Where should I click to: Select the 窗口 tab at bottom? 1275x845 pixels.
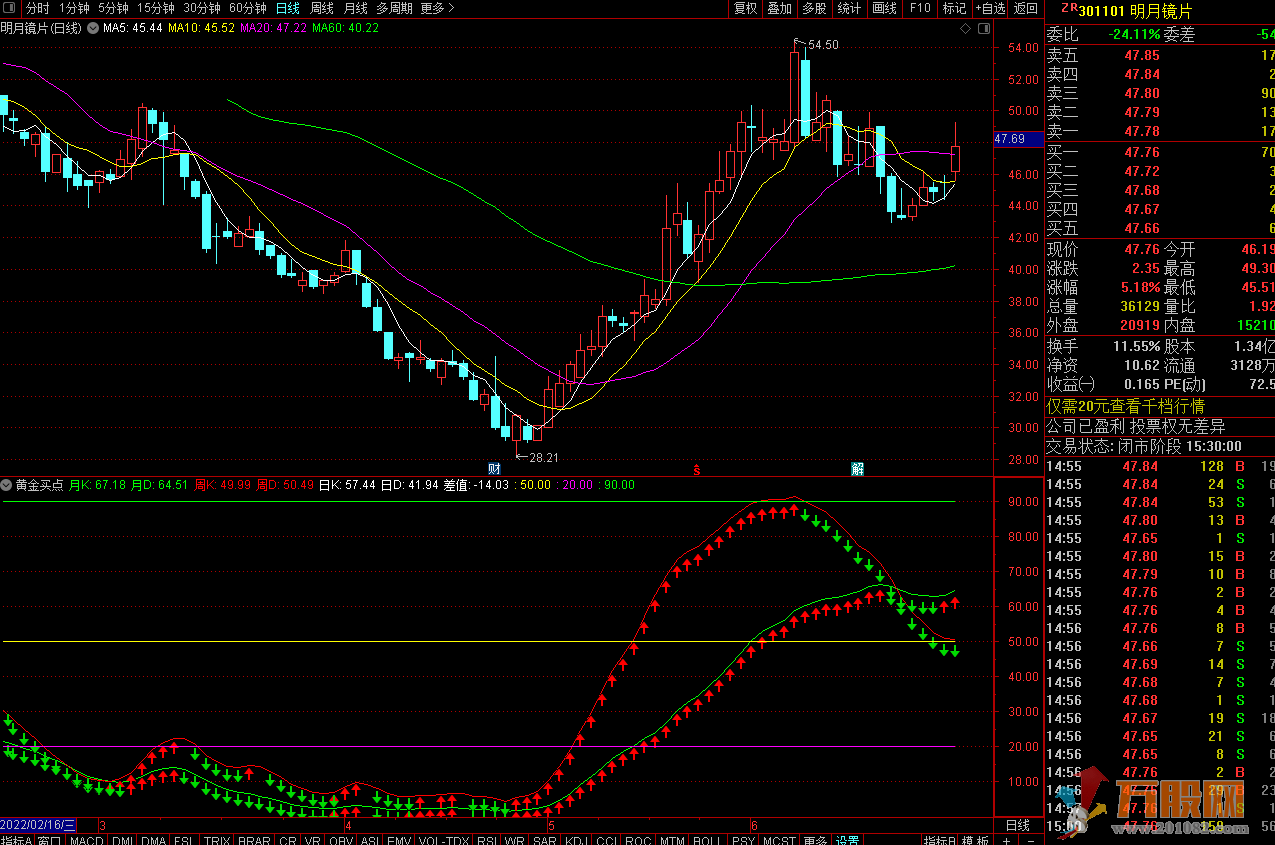click(50, 841)
